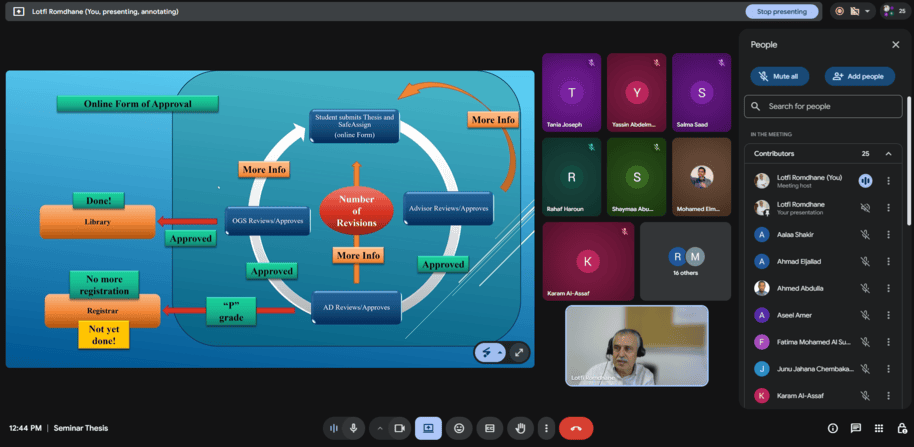This screenshot has height=447, width=914.
Task: Click the Stop presenting button
Action: 781,11
